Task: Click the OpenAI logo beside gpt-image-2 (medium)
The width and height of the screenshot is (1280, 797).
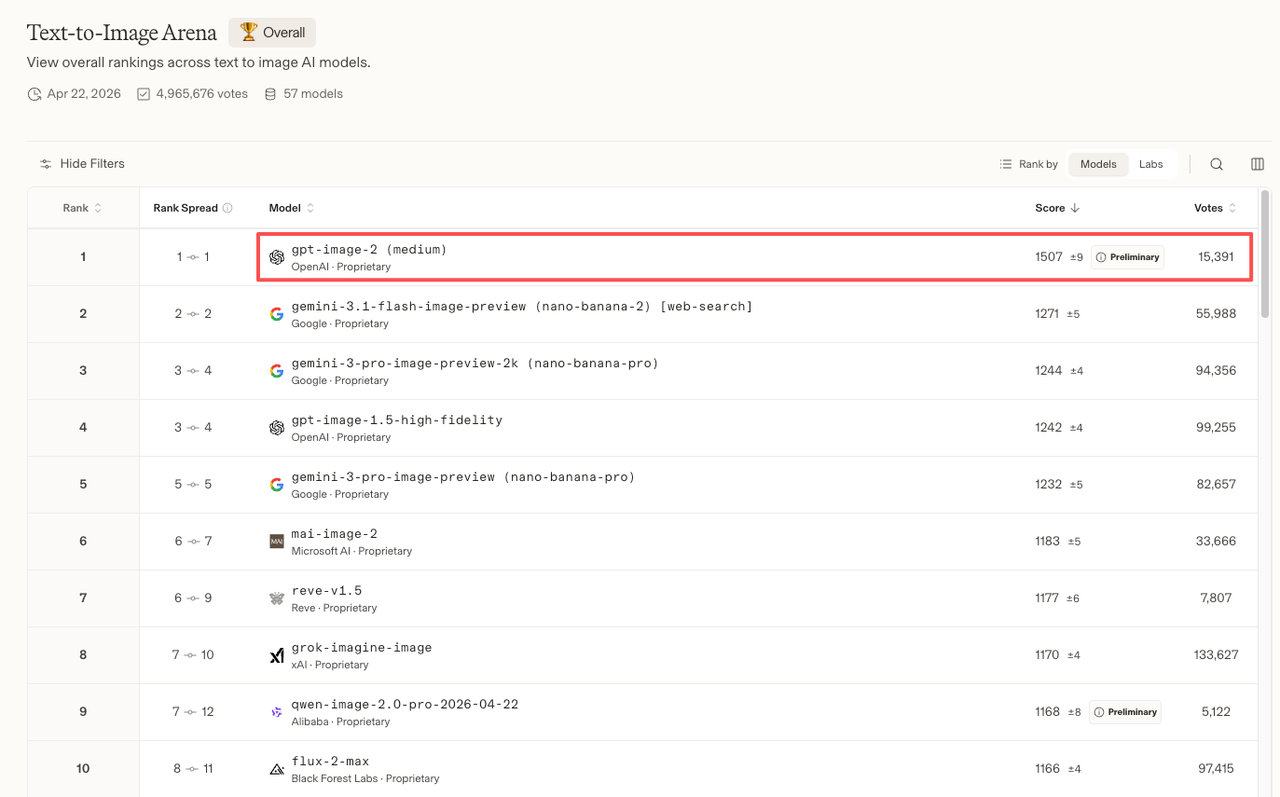Action: tap(277, 257)
